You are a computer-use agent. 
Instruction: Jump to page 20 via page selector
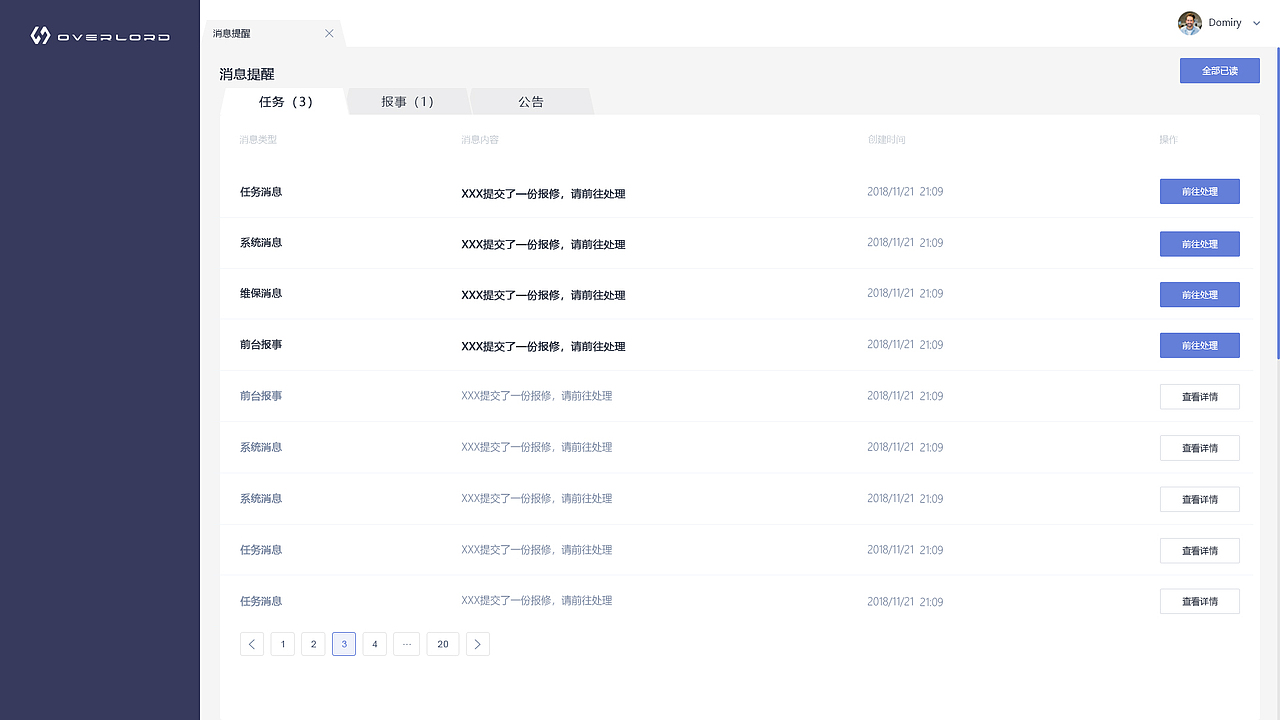coord(442,644)
